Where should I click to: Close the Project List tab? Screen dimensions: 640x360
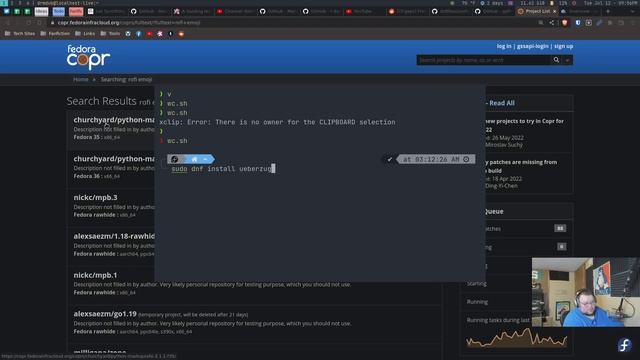click(554, 11)
